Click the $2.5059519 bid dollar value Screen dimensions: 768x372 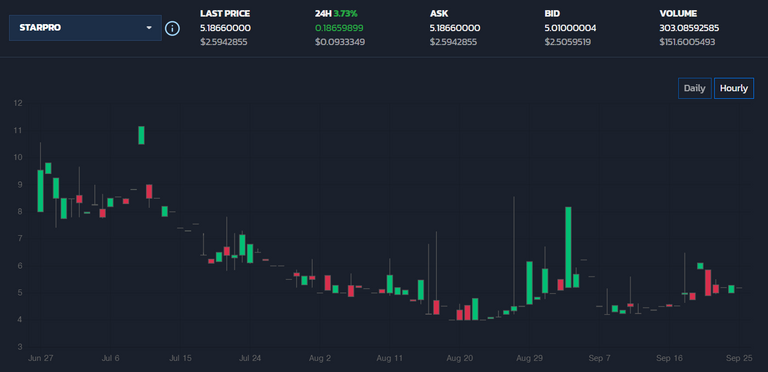point(568,42)
